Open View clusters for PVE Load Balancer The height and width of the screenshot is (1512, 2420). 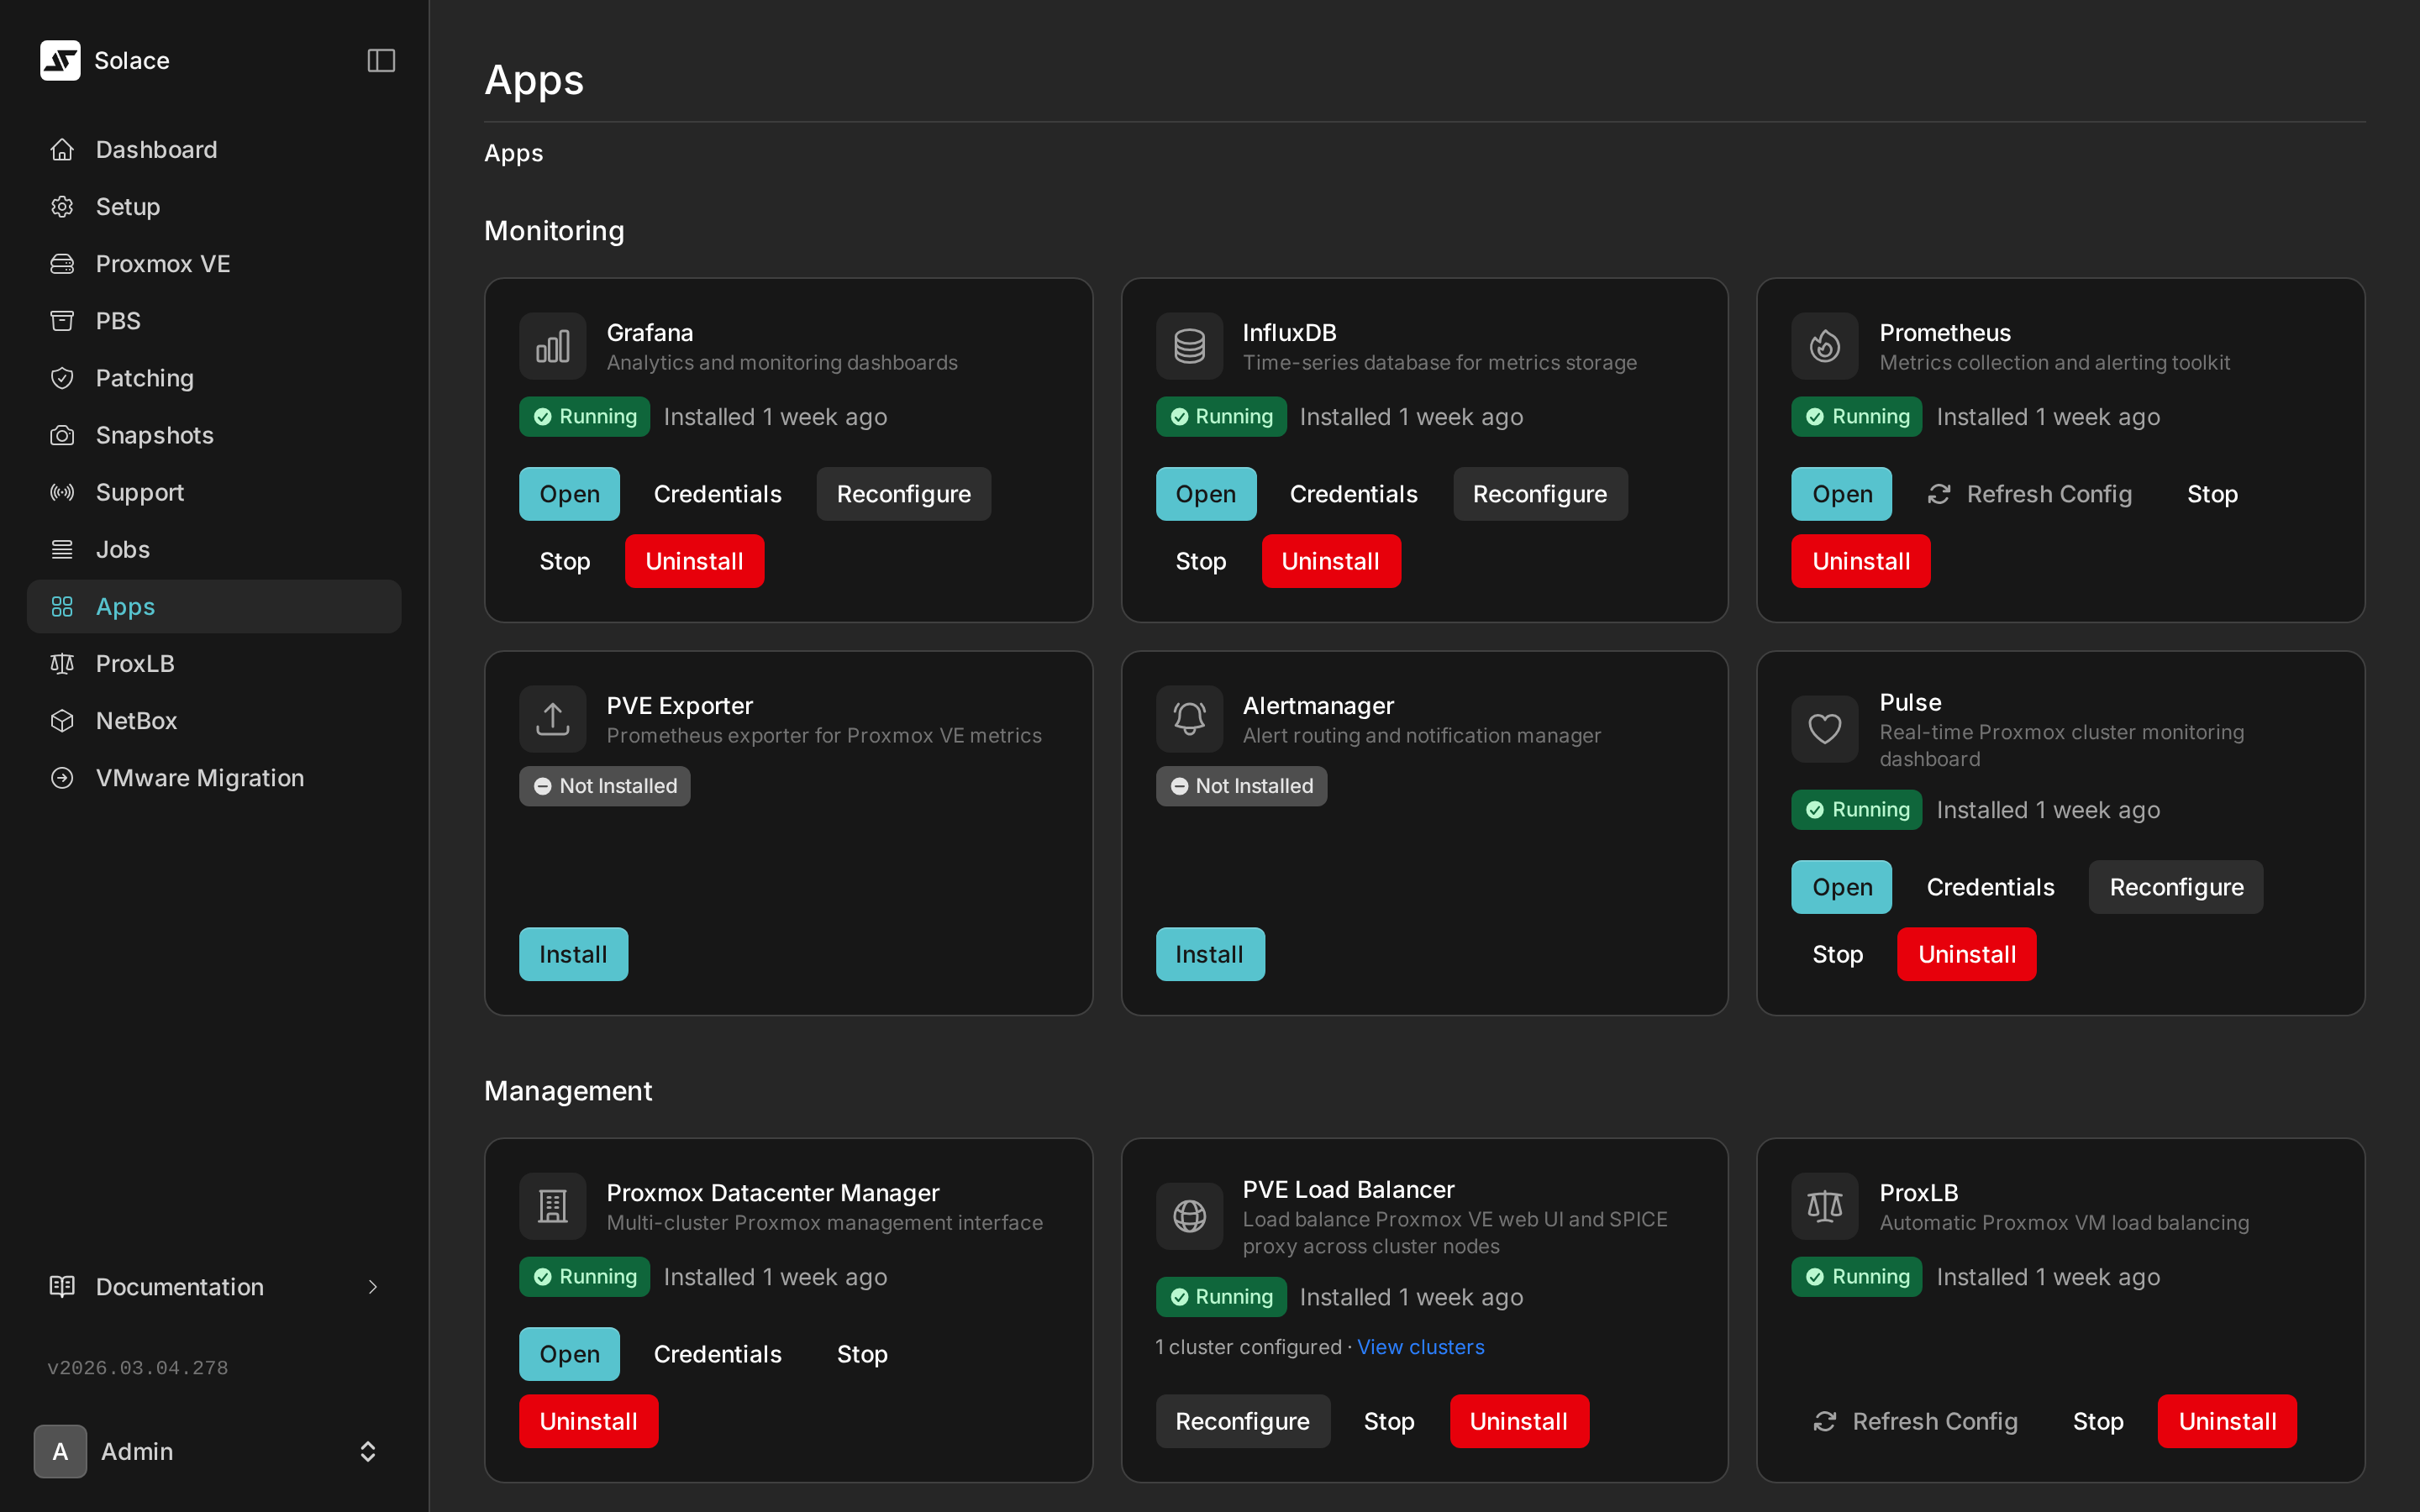(x=1420, y=1347)
